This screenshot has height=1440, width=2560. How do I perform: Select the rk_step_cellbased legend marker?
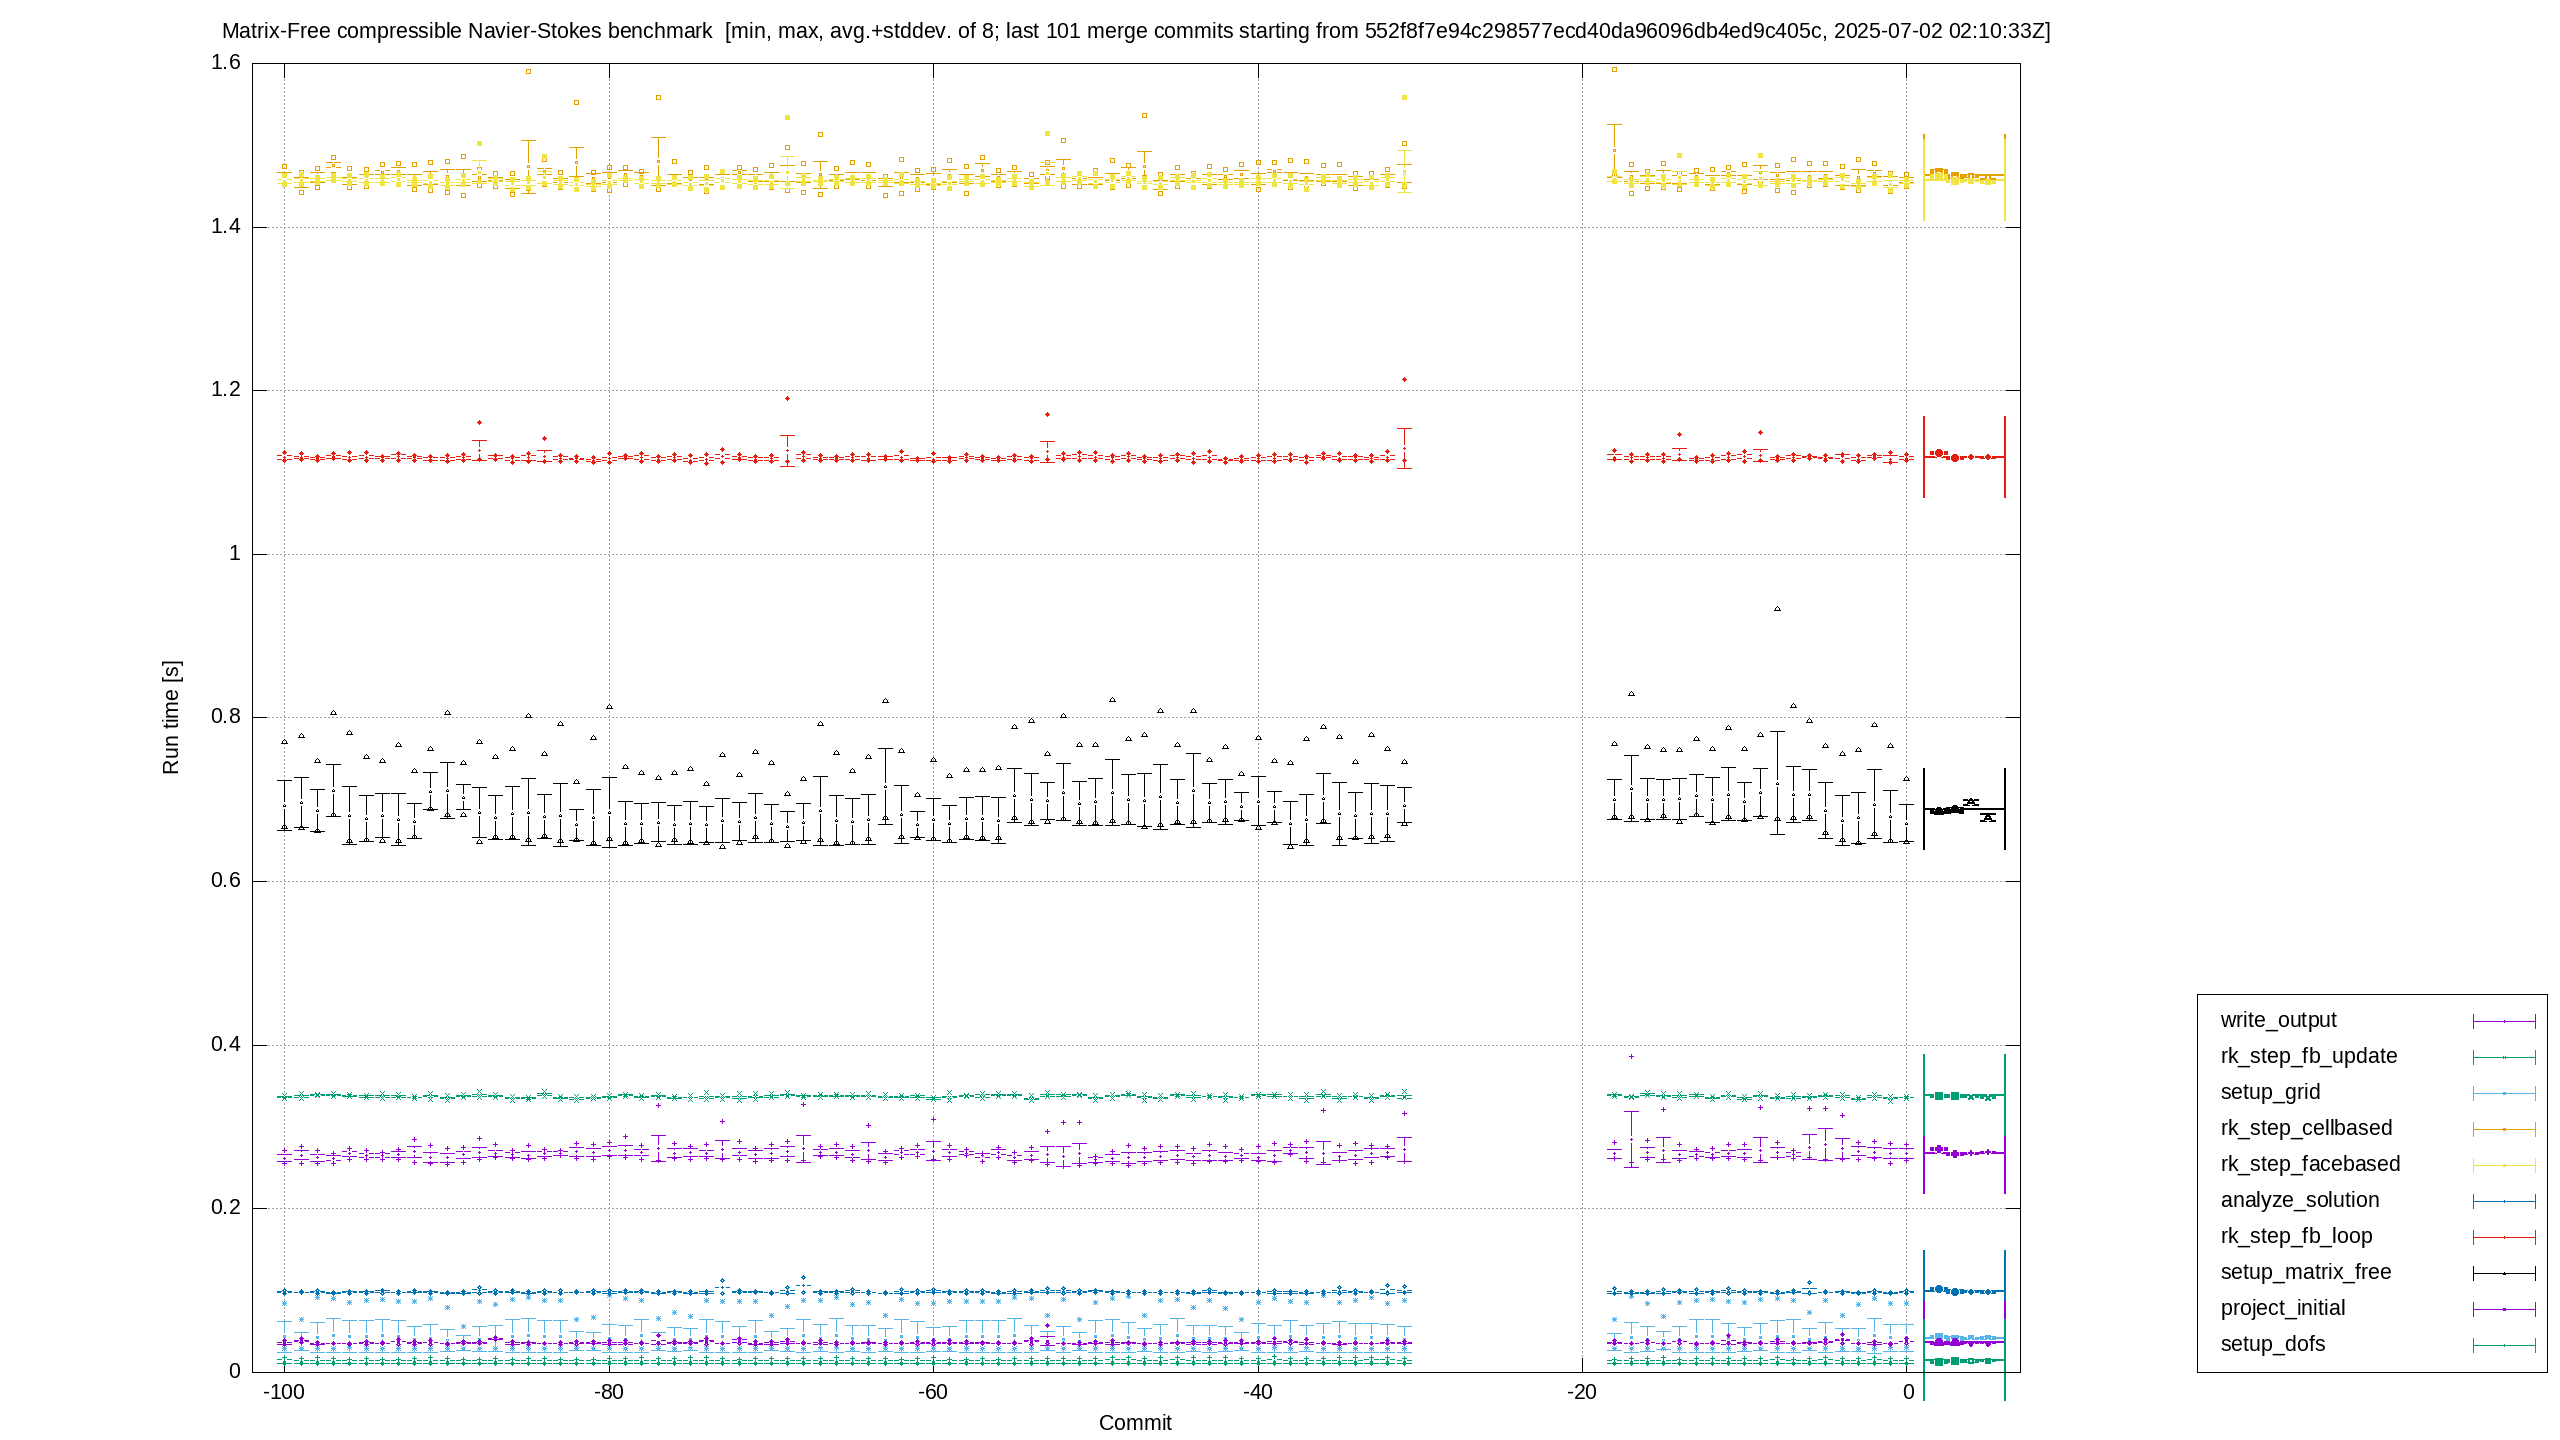point(2504,1129)
